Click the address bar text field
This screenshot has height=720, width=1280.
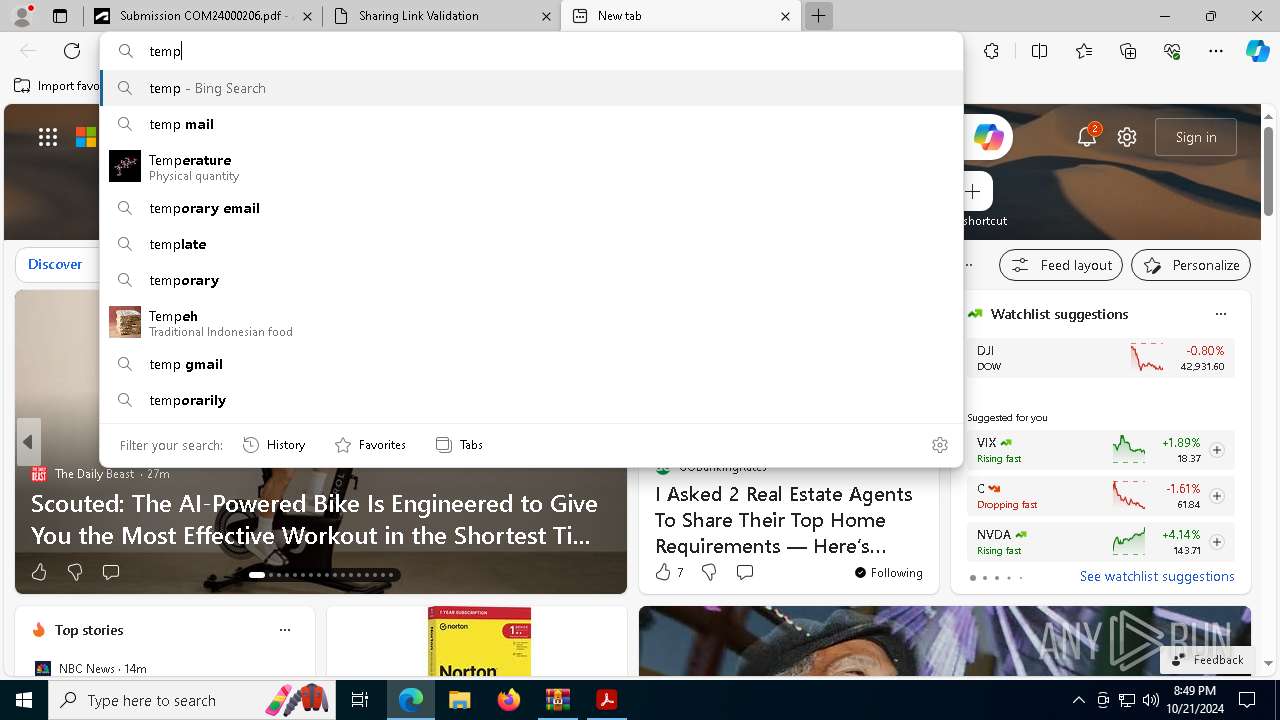point(531,51)
